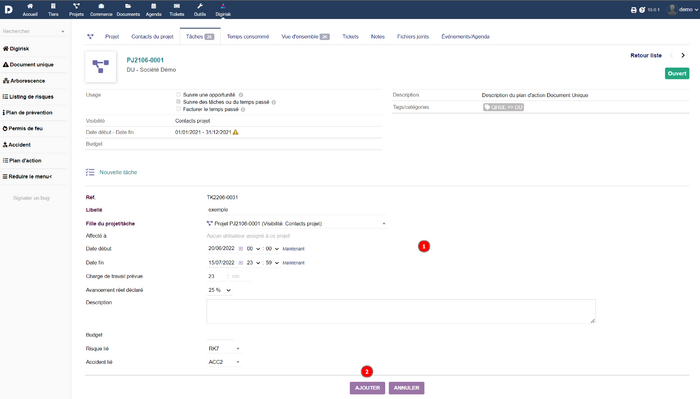Screen dimensions: 700x399
Task: Click the ANNULER button
Action: [406, 388]
